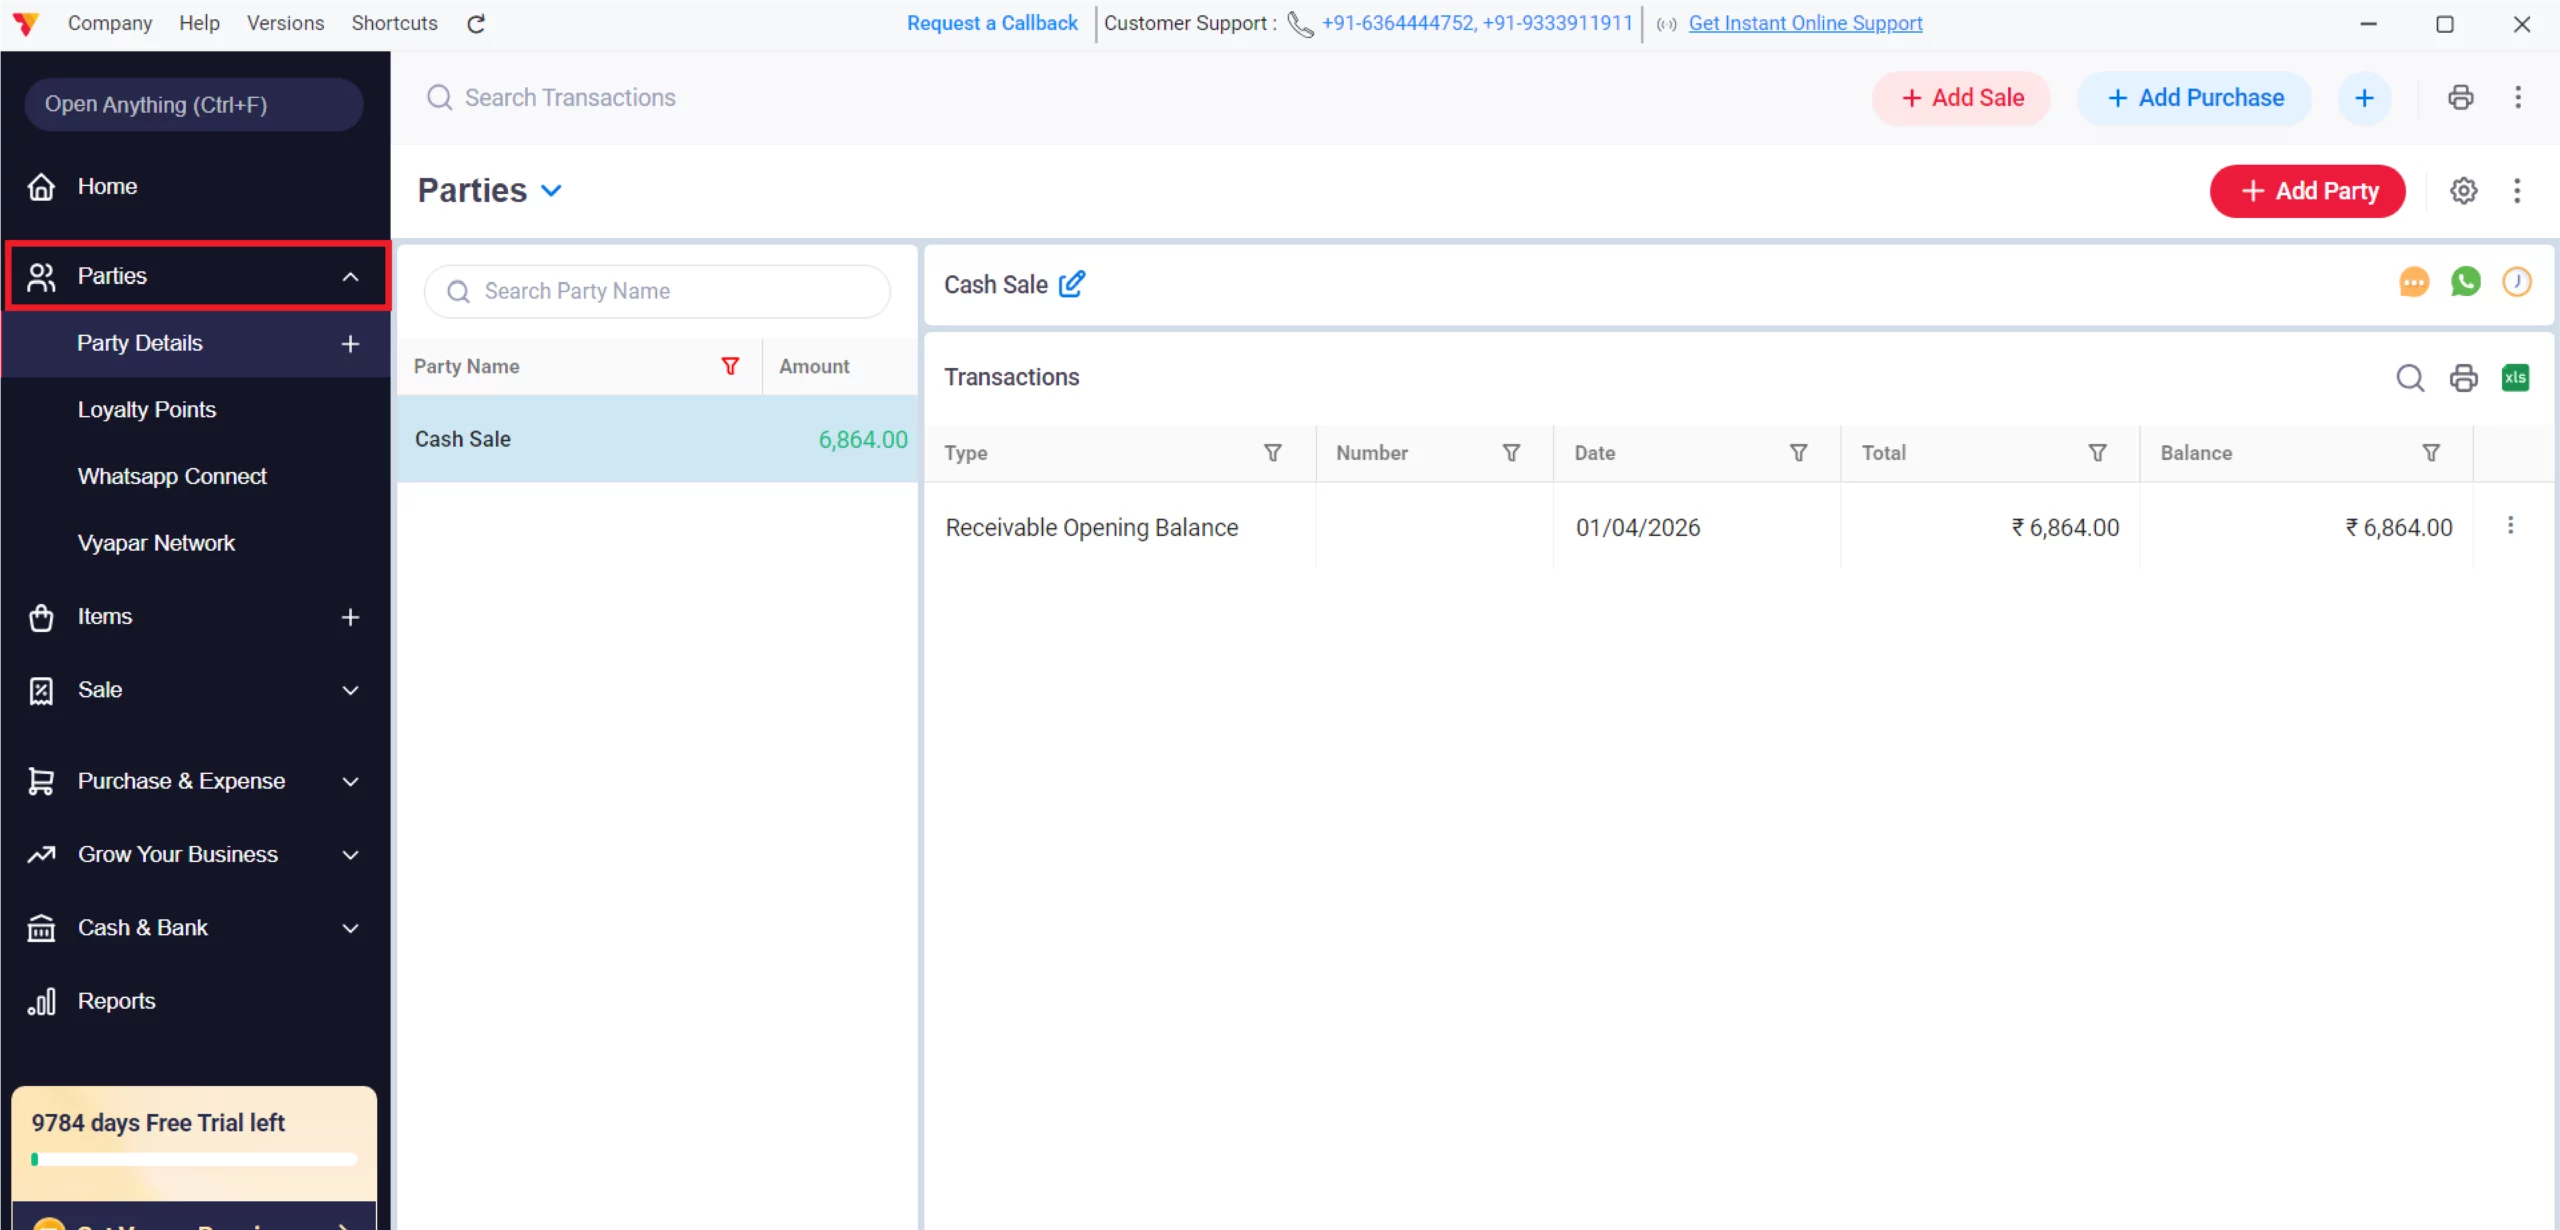2560x1230 pixels.
Task: Export transactions to Excel via xls icon
Action: pyautogui.click(x=2517, y=377)
